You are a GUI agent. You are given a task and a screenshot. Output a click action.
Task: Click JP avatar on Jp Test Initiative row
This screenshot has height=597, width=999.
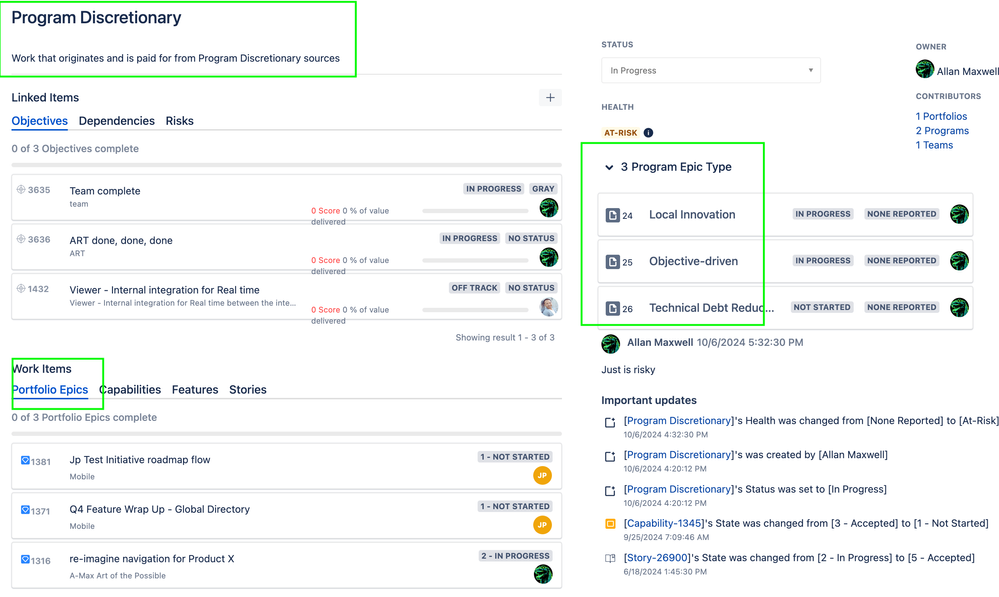(x=542, y=475)
